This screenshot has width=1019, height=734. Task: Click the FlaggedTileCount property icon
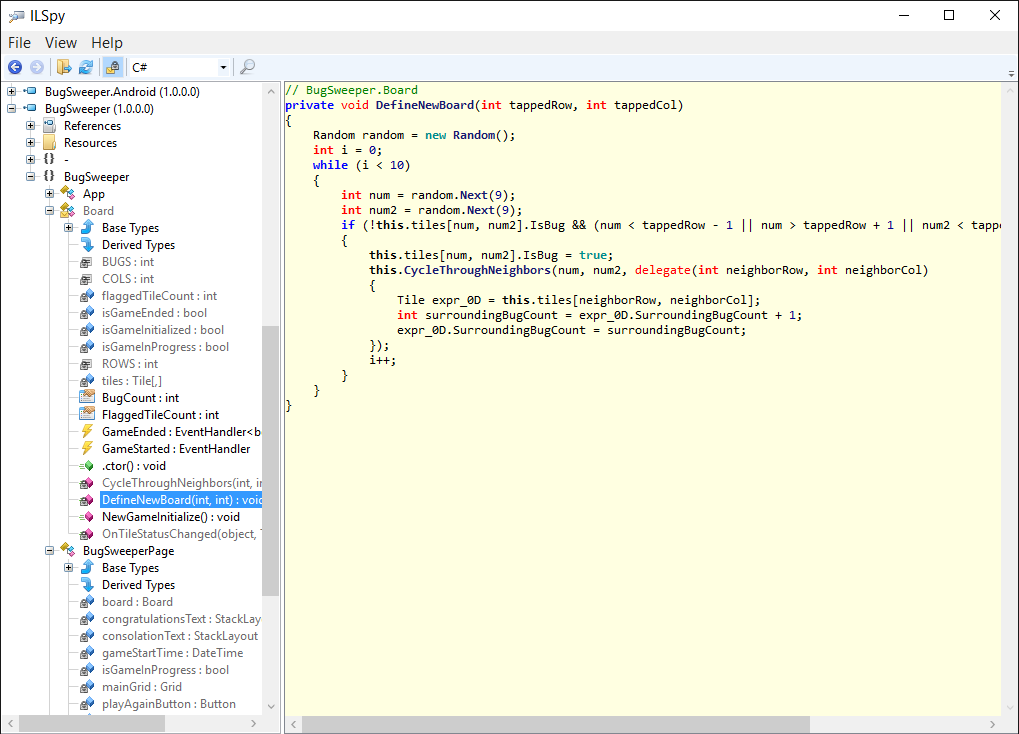[87, 414]
